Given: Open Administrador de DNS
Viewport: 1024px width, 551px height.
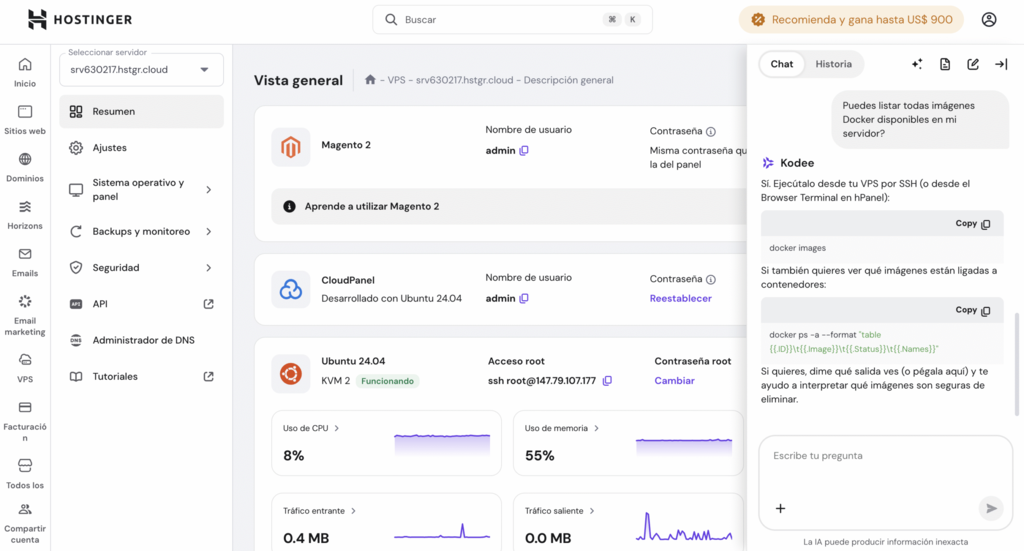Looking at the screenshot, I should 142,340.
